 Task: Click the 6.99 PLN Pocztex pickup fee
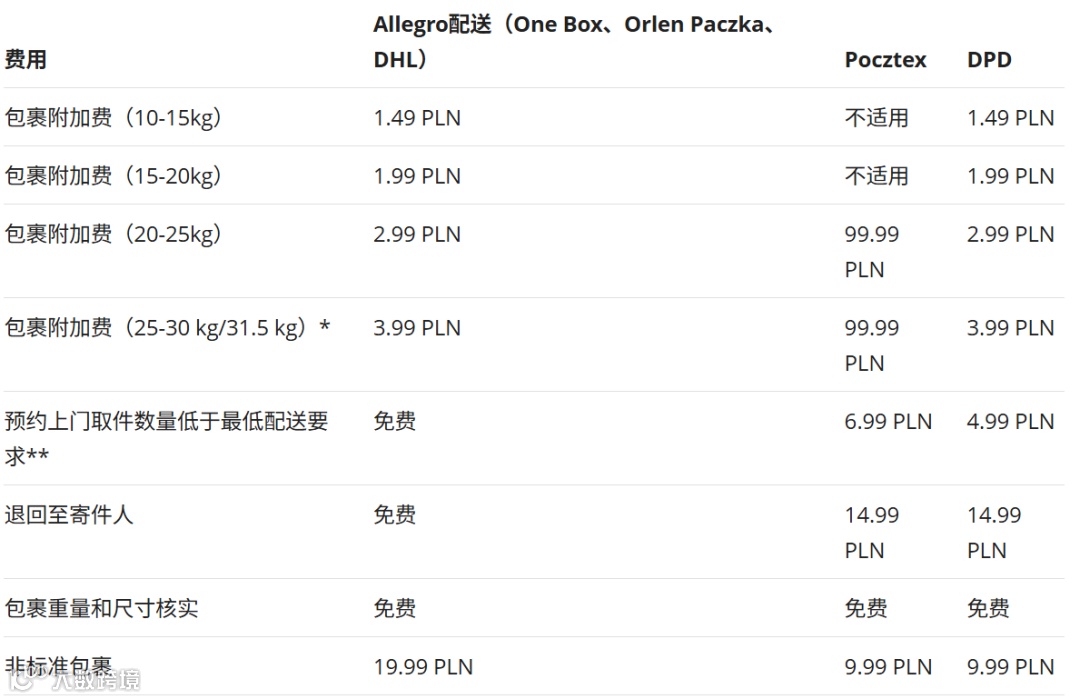(x=888, y=422)
